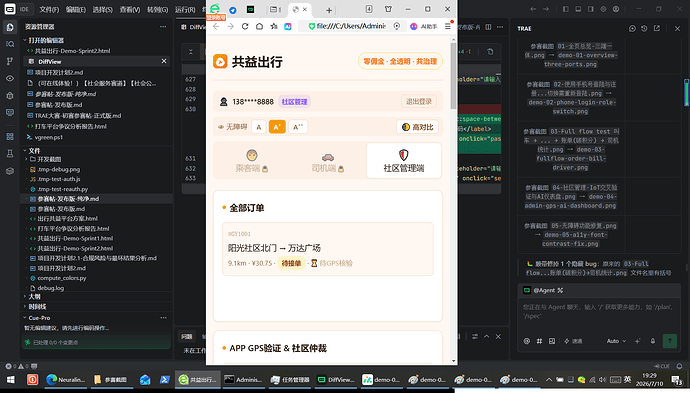Open the 文件(F) menu

coord(49,9)
